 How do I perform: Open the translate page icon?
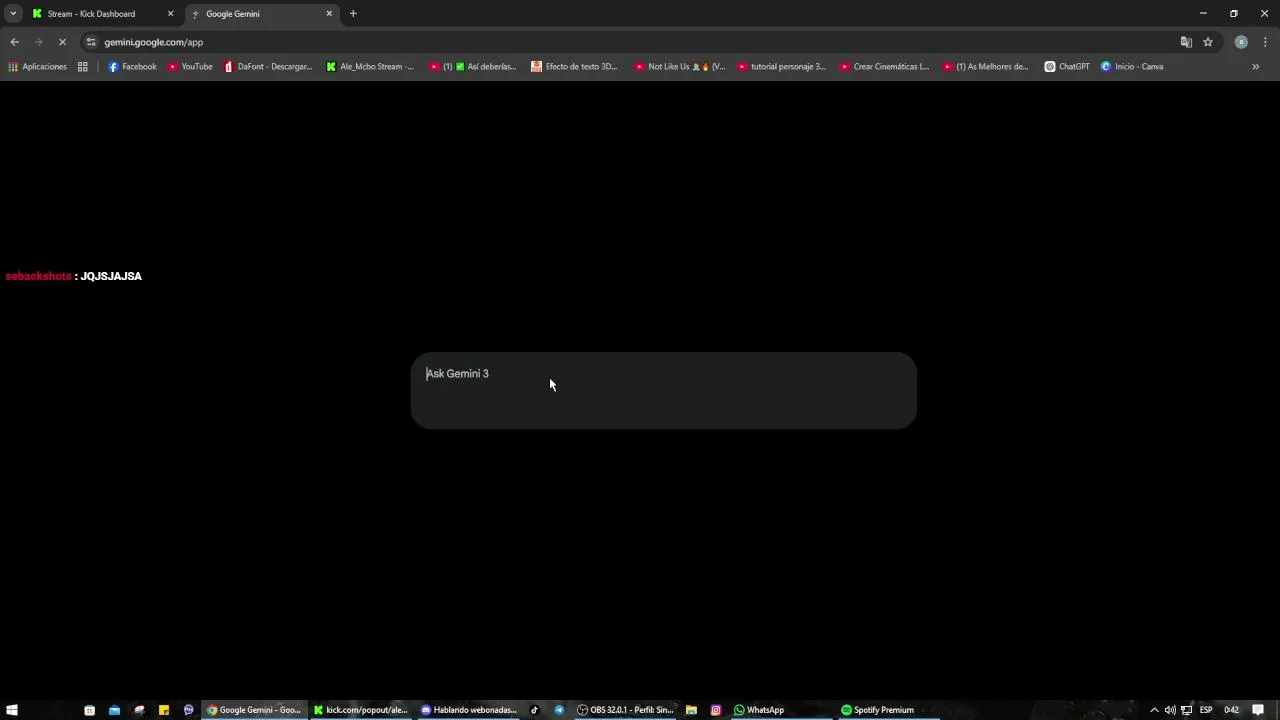pos(1186,42)
